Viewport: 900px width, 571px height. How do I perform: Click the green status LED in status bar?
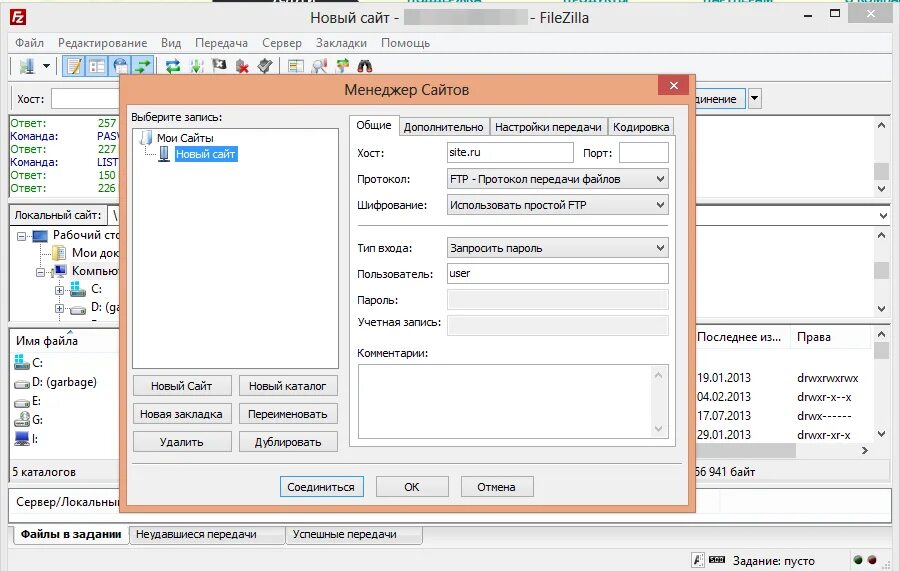click(858, 560)
